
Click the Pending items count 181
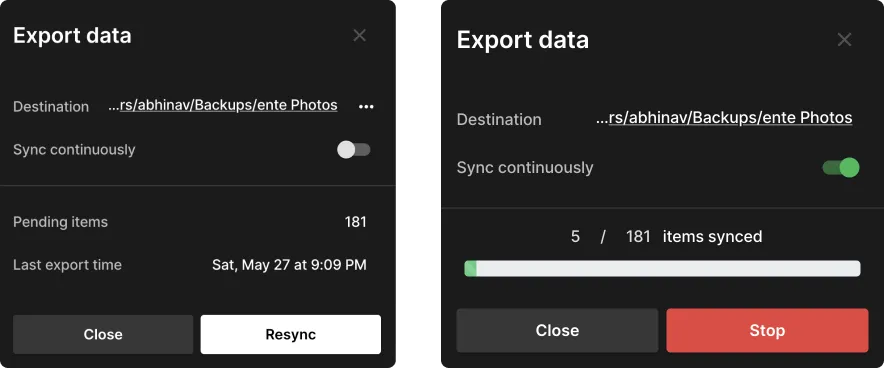pos(356,222)
